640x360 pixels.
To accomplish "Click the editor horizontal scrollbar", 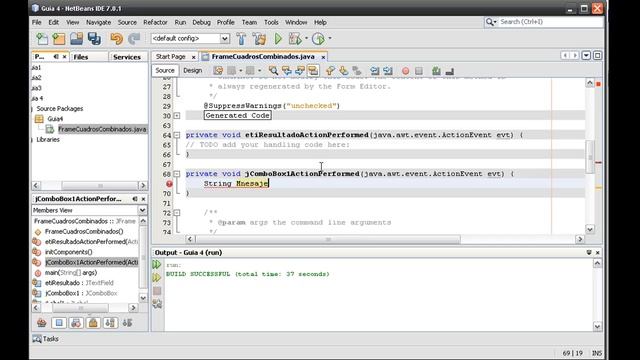I will (x=327, y=239).
